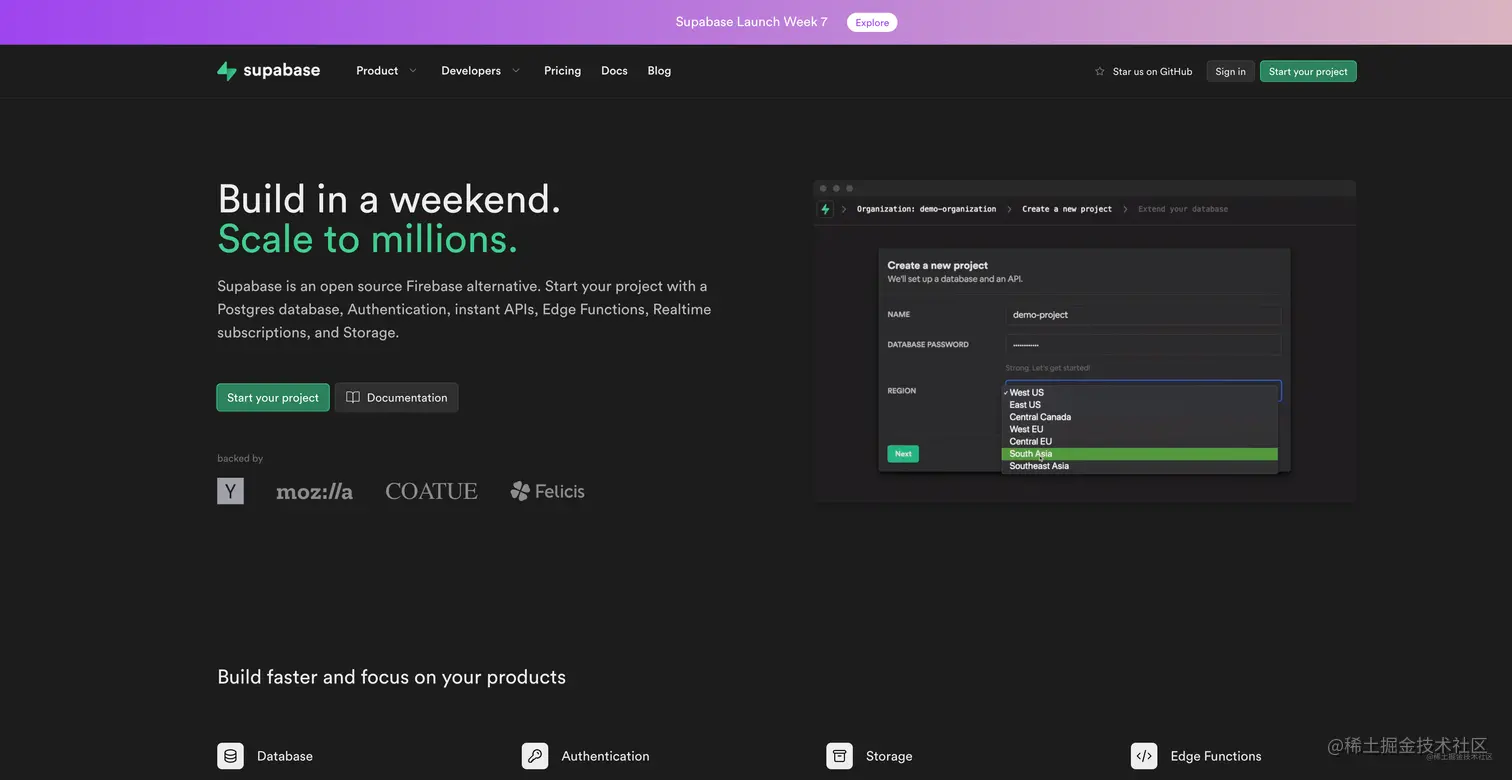Click the supabase wordmark text
1512x780 pixels.
[282, 70]
